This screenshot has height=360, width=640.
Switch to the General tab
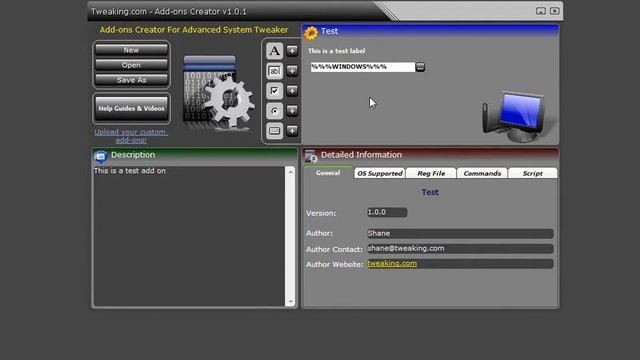pyautogui.click(x=328, y=173)
